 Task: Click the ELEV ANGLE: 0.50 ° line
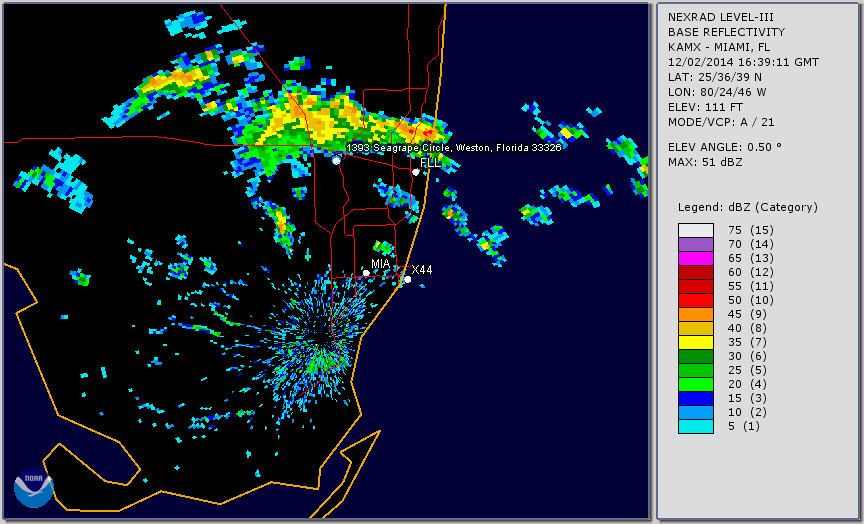(x=725, y=147)
